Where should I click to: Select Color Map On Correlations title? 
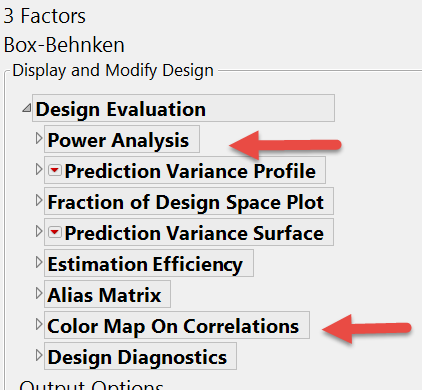(x=173, y=326)
